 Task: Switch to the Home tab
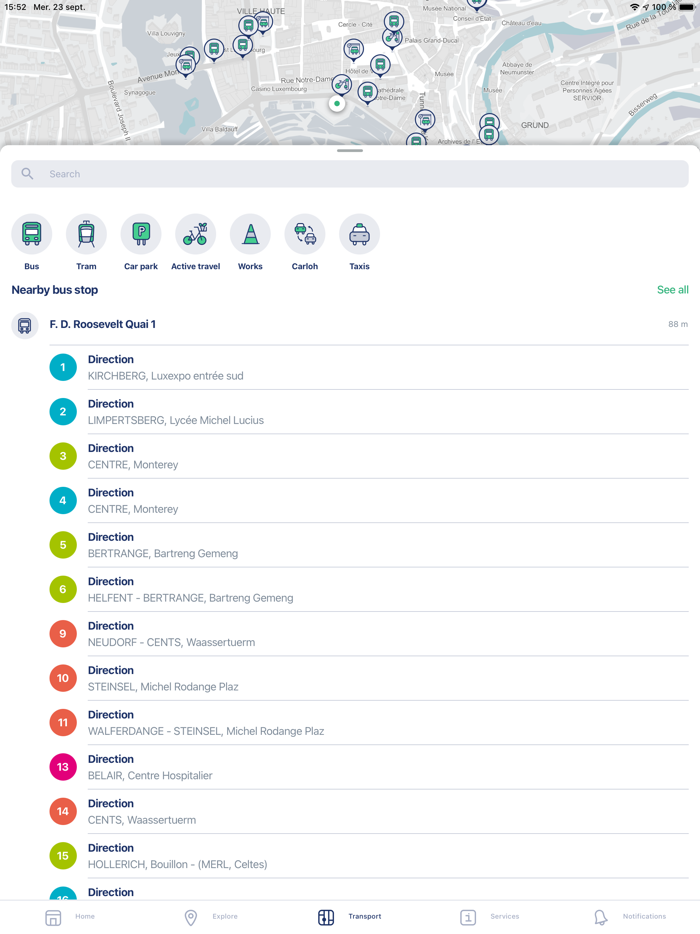(x=70, y=917)
